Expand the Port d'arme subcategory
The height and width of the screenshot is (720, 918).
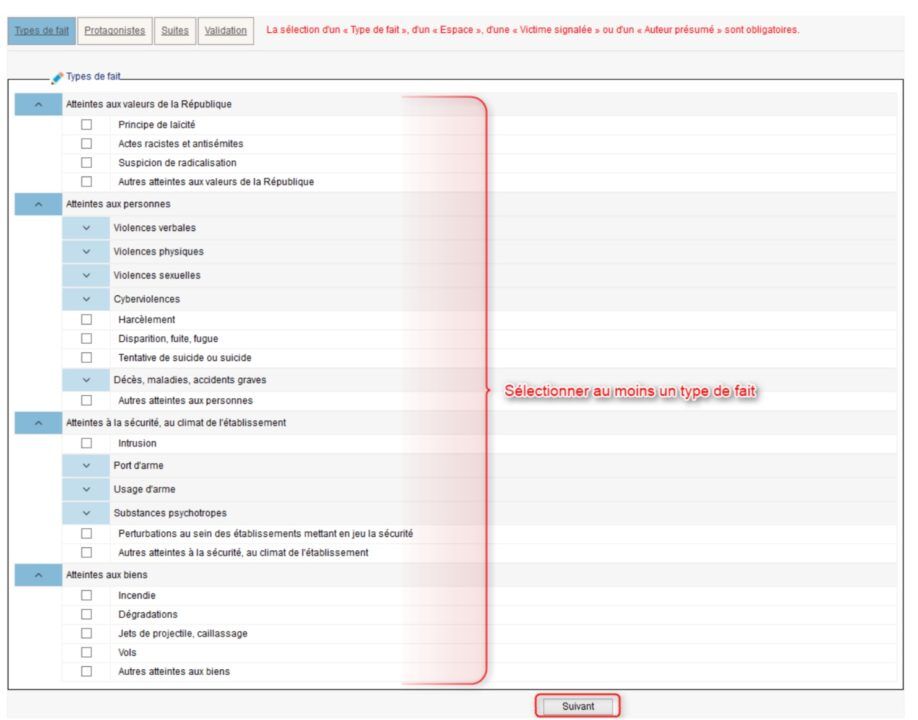click(86, 466)
